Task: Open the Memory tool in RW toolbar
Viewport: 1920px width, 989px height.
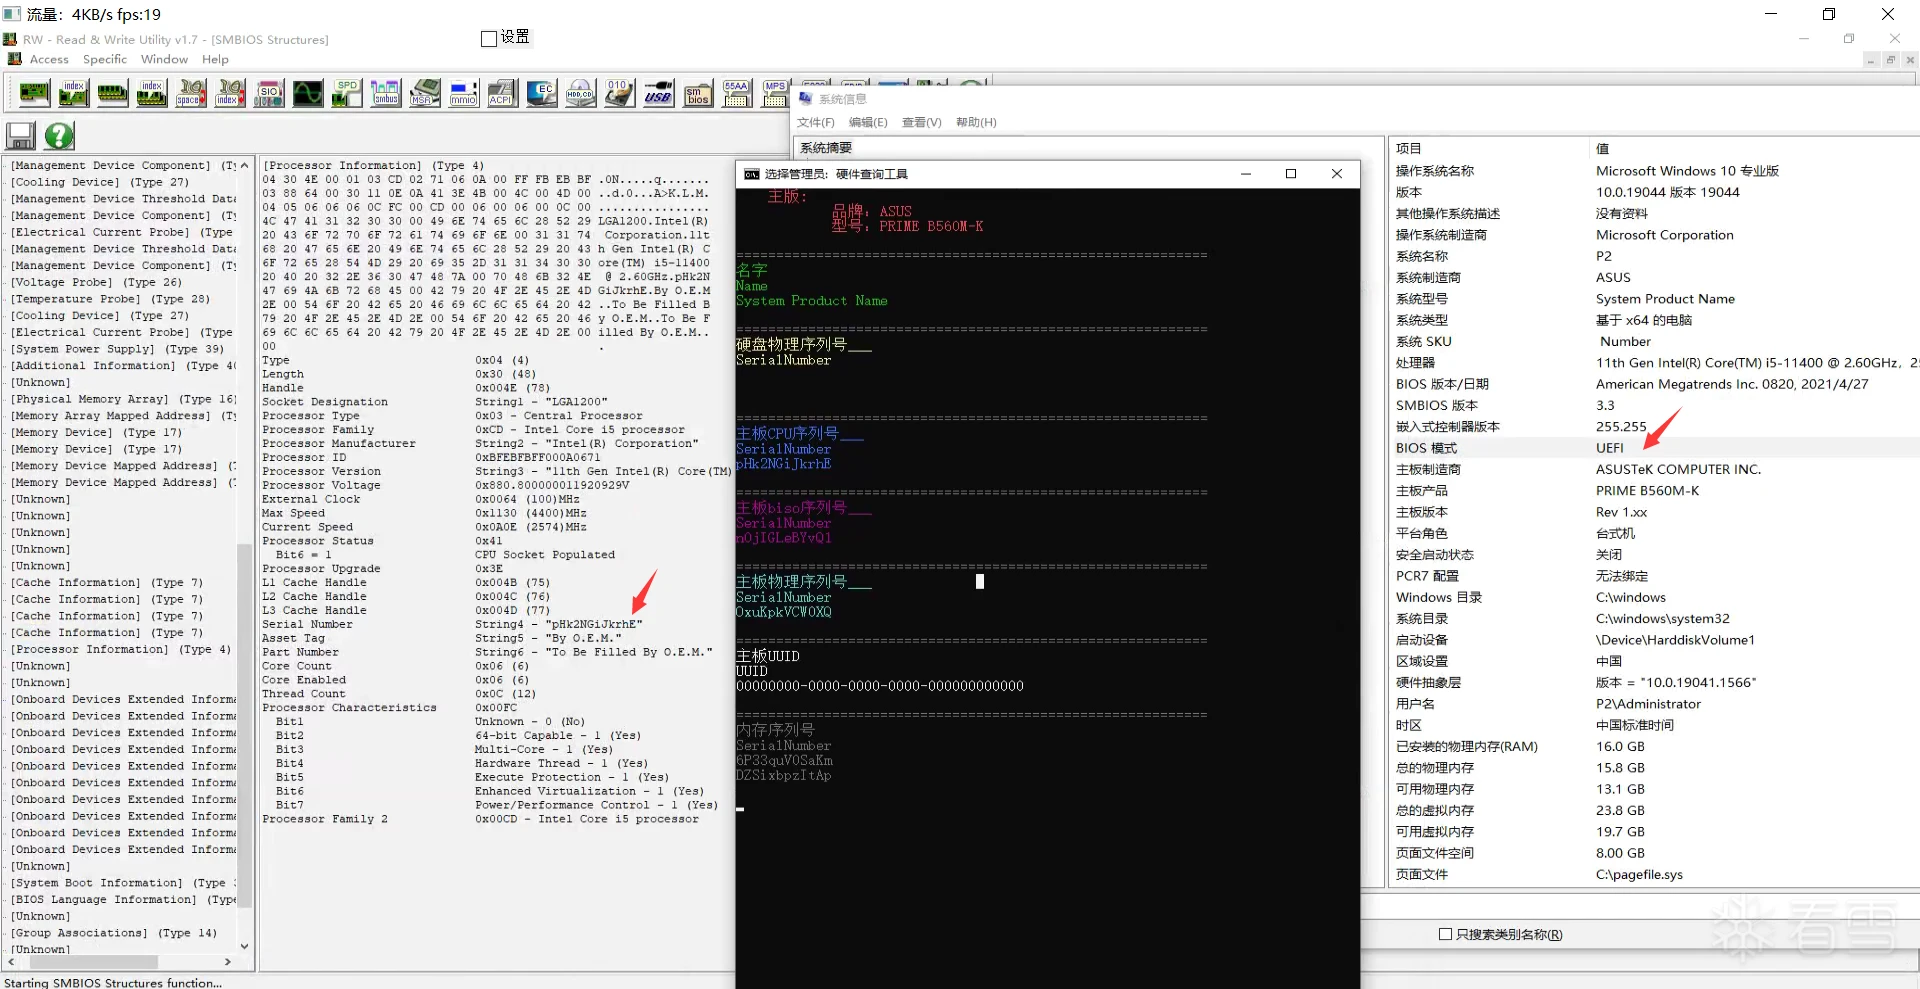Action: click(112, 93)
